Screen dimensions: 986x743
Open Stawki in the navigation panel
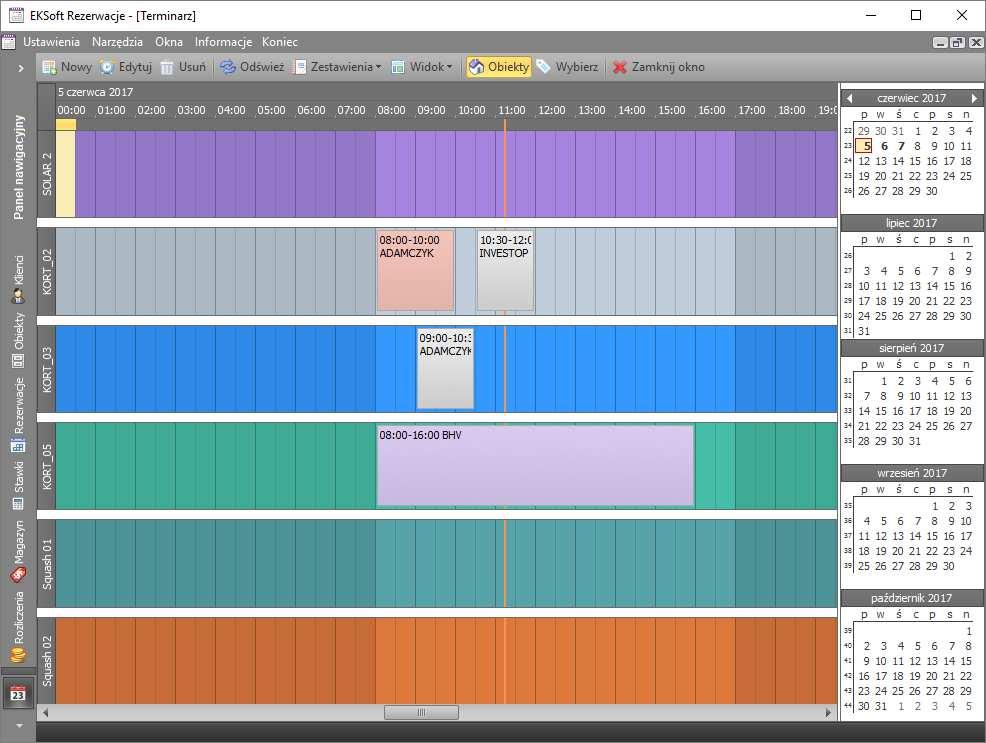(18, 485)
